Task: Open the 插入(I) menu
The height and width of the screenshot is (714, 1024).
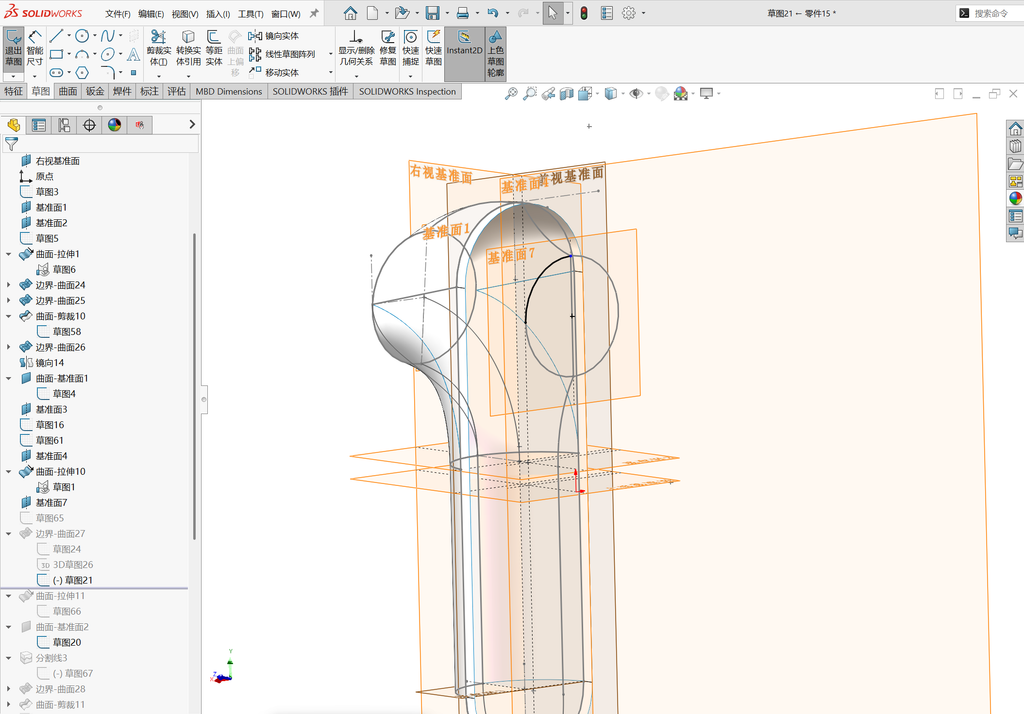Action: (217, 14)
